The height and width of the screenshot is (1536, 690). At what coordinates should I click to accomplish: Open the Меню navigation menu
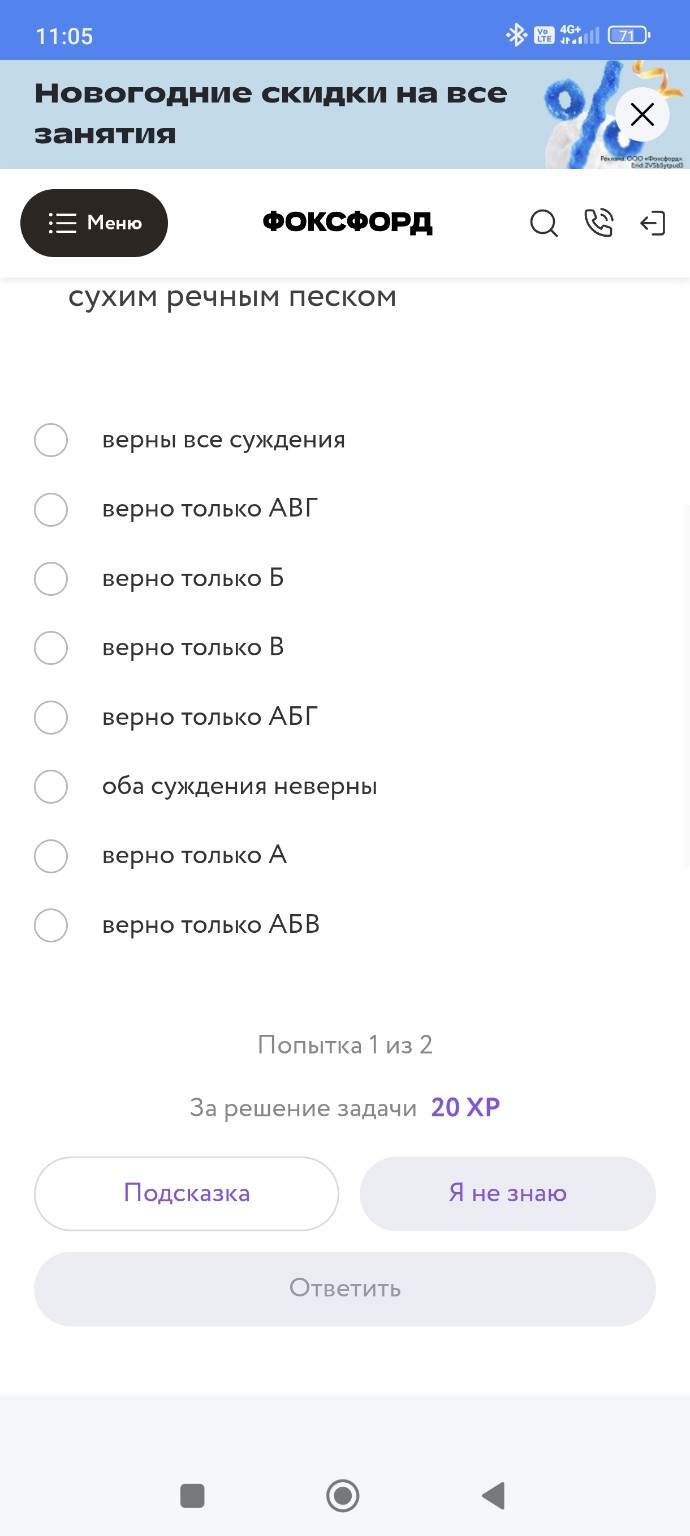(x=94, y=222)
